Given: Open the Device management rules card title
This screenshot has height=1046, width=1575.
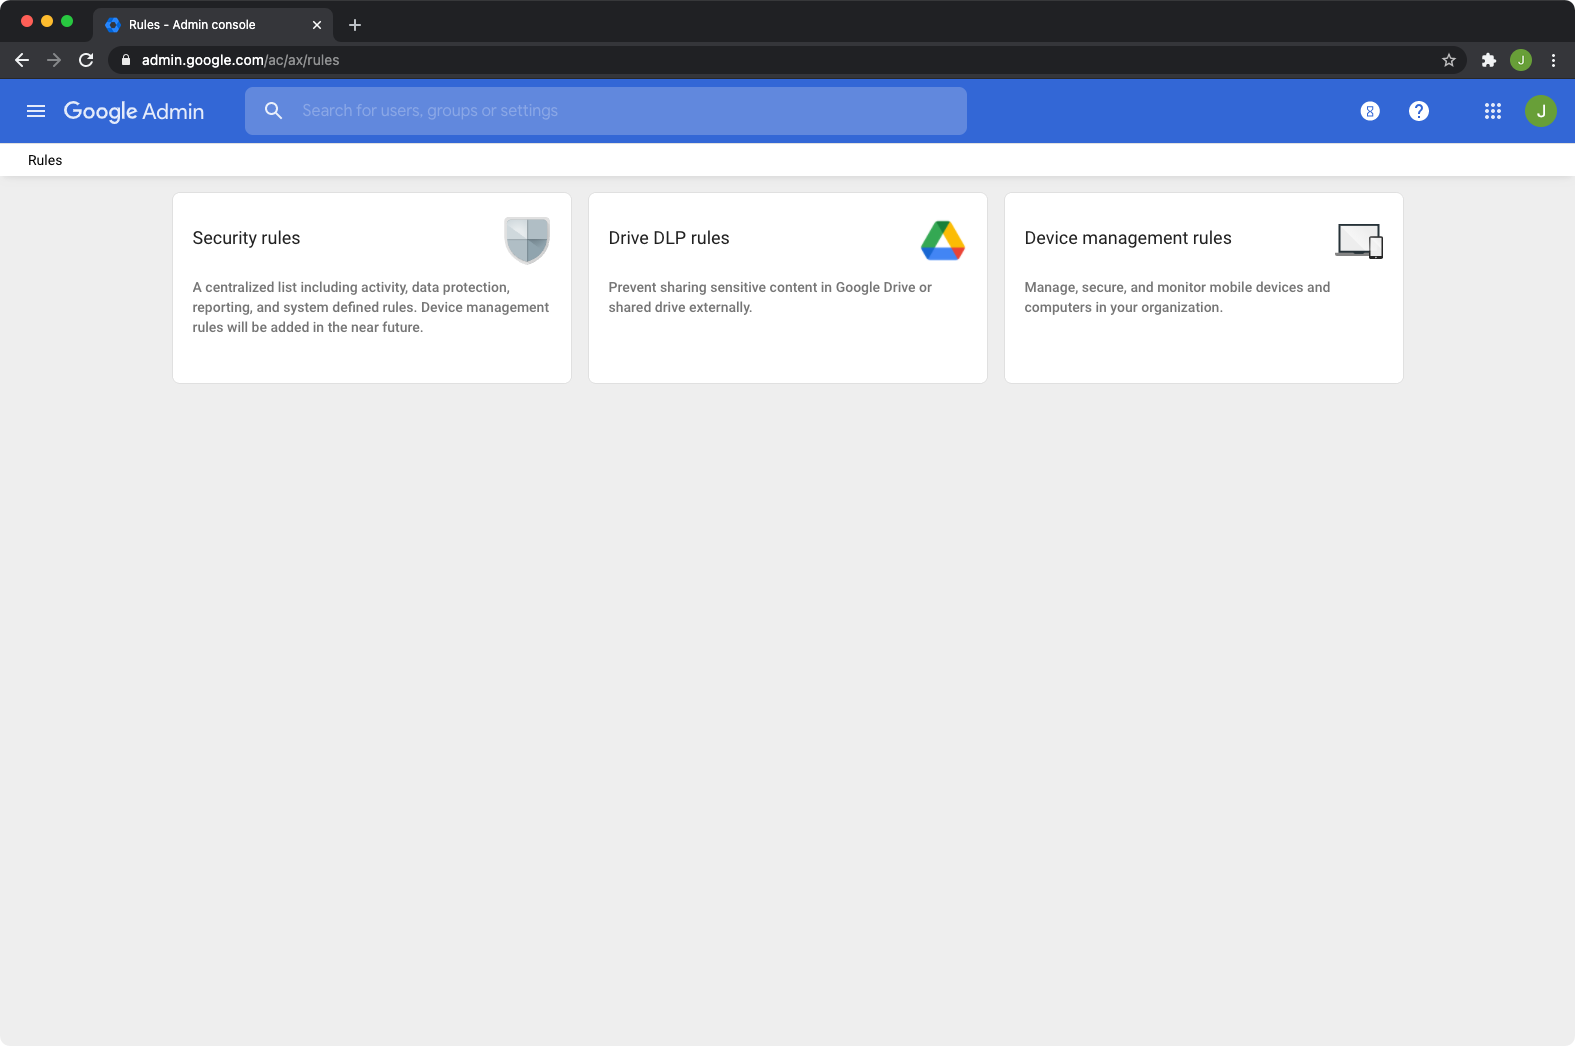Looking at the screenshot, I should (1128, 238).
